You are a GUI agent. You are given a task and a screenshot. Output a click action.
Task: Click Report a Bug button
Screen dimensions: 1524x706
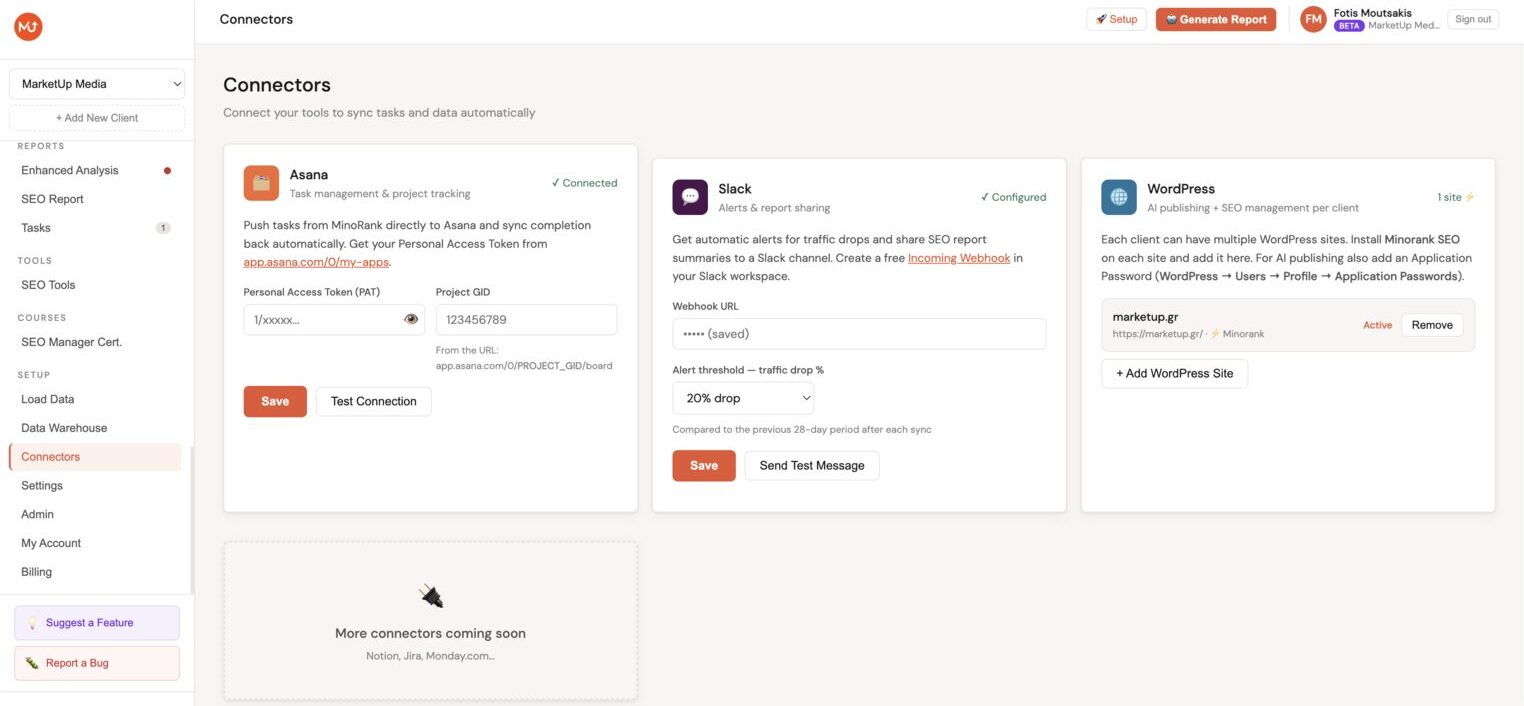97,663
